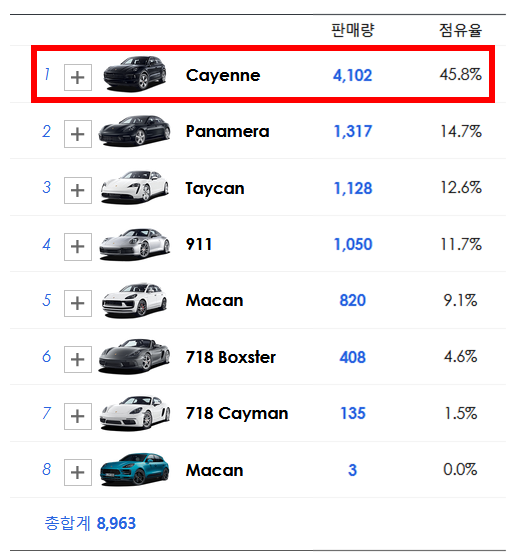Expand the 911 row plus button
Screen dimensions: 529x560
78,247
